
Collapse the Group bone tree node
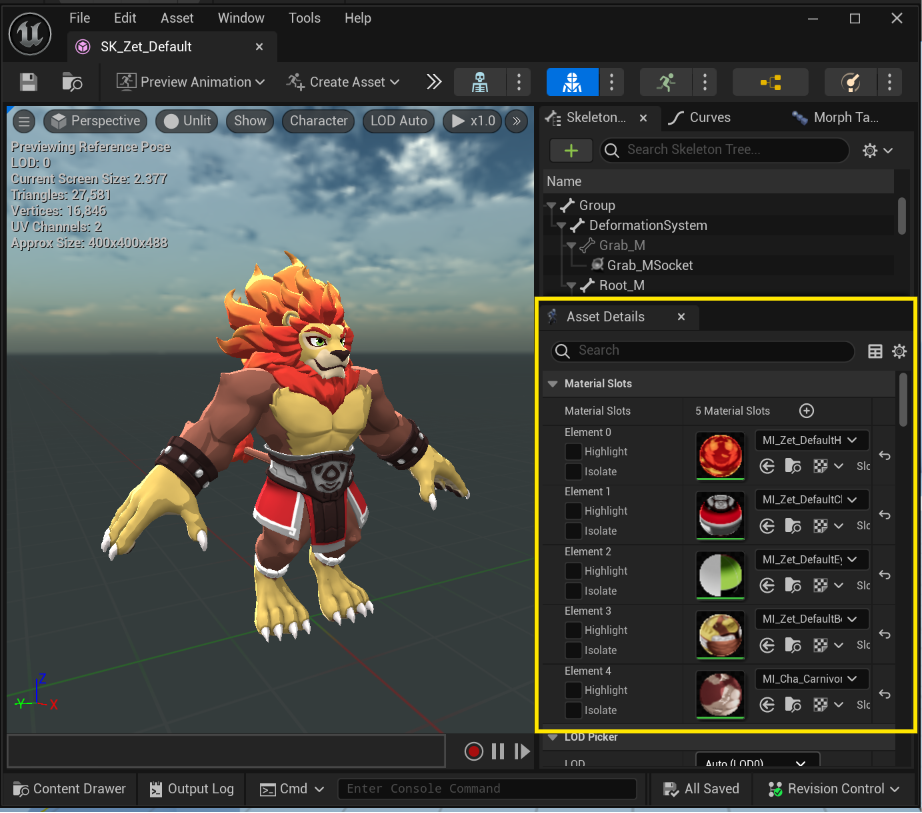[552, 205]
